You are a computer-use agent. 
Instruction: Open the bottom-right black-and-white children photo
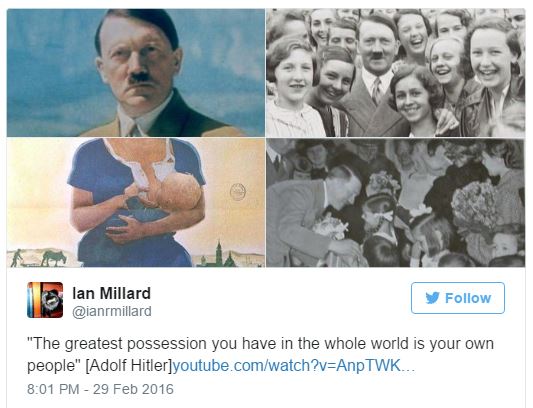point(396,203)
